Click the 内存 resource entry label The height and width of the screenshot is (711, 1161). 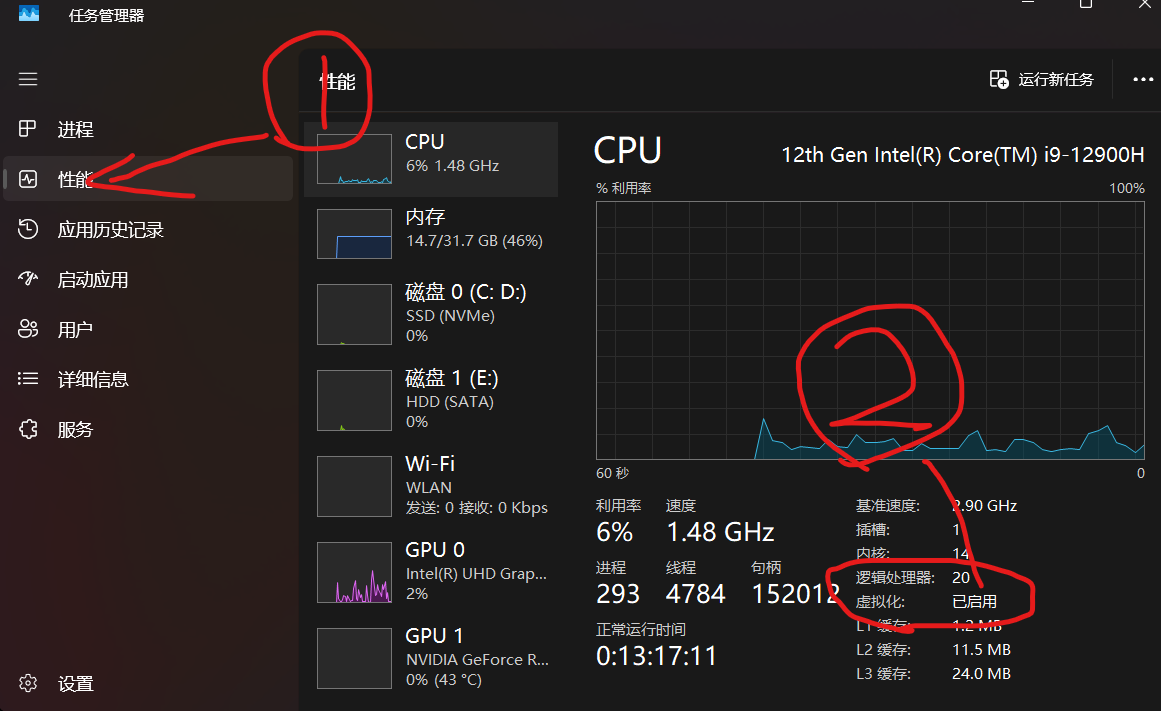click(x=425, y=216)
